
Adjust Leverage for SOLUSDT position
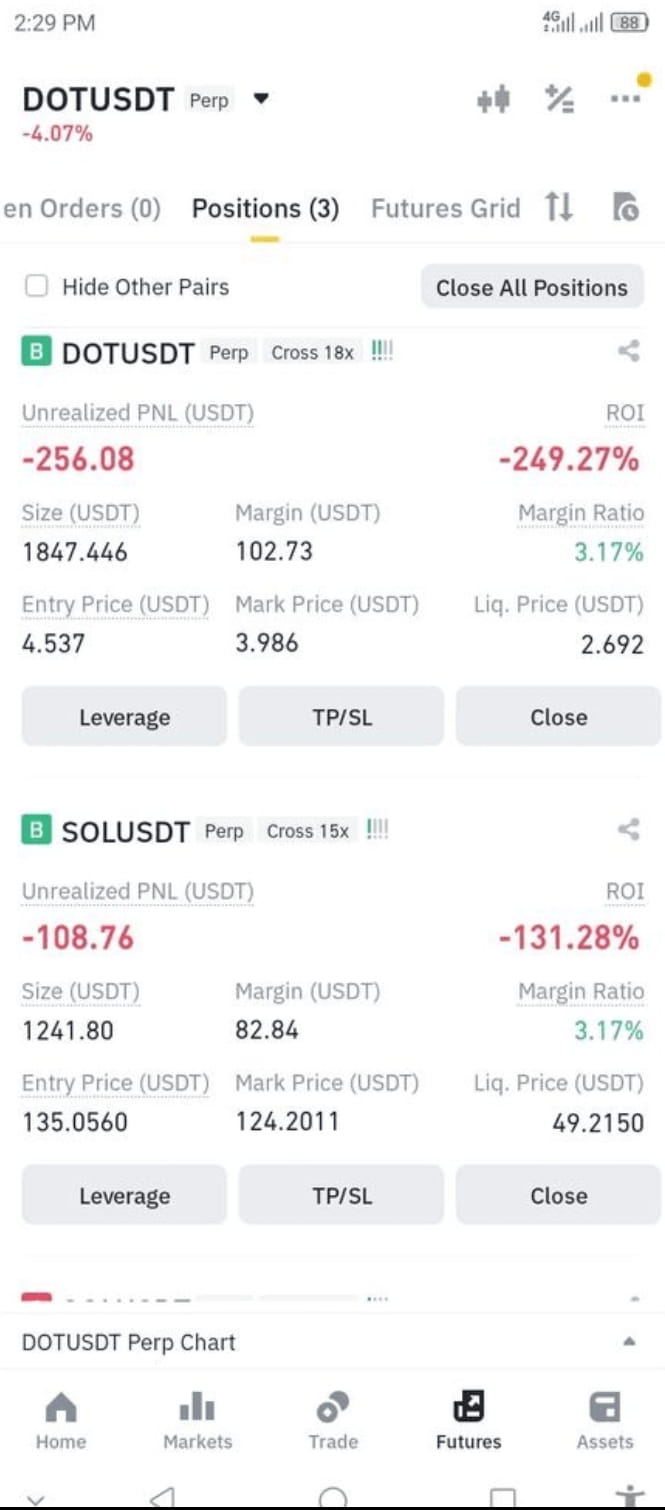124,1195
